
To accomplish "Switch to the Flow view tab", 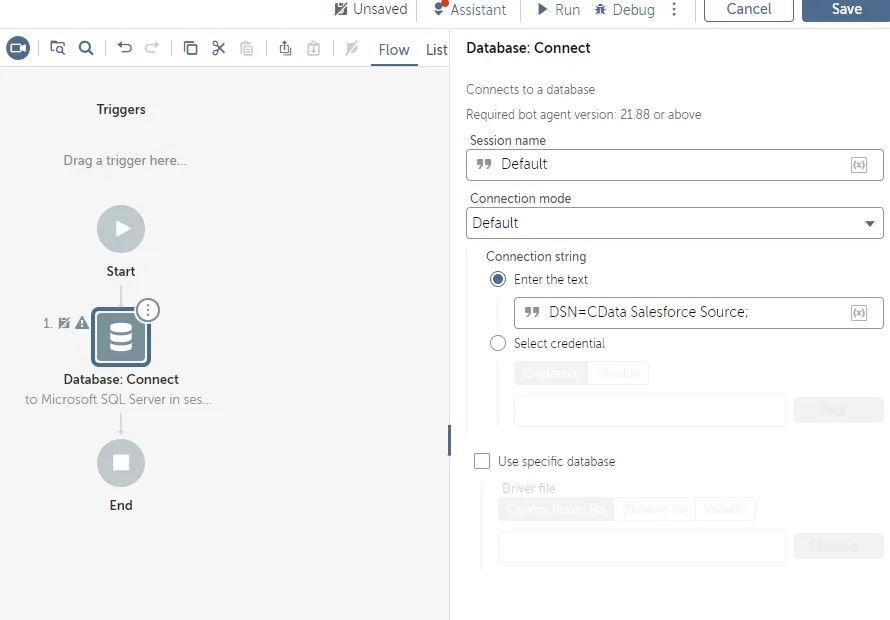I will tap(393, 50).
